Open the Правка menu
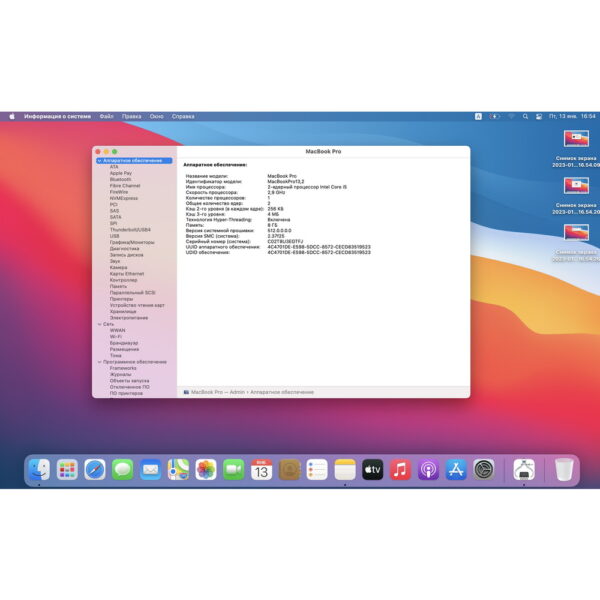 pos(132,116)
